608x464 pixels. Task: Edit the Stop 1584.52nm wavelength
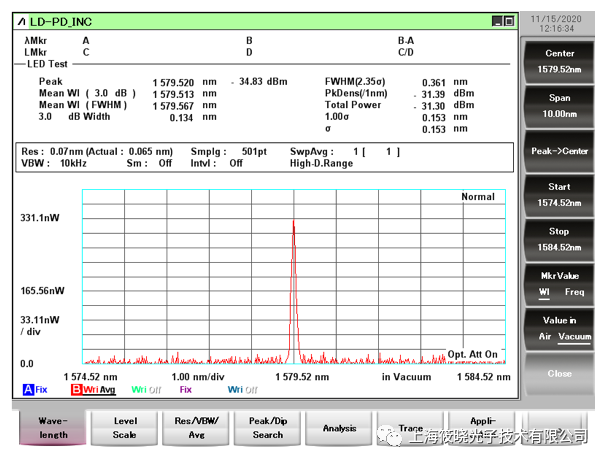click(x=559, y=239)
